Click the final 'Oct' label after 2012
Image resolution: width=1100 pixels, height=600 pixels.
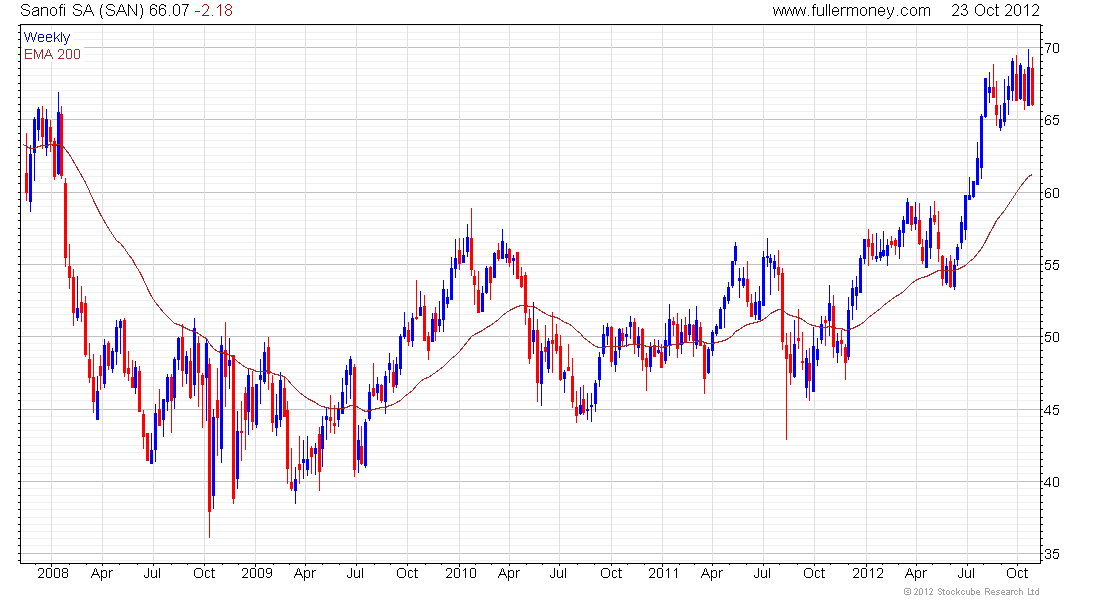point(1017,573)
